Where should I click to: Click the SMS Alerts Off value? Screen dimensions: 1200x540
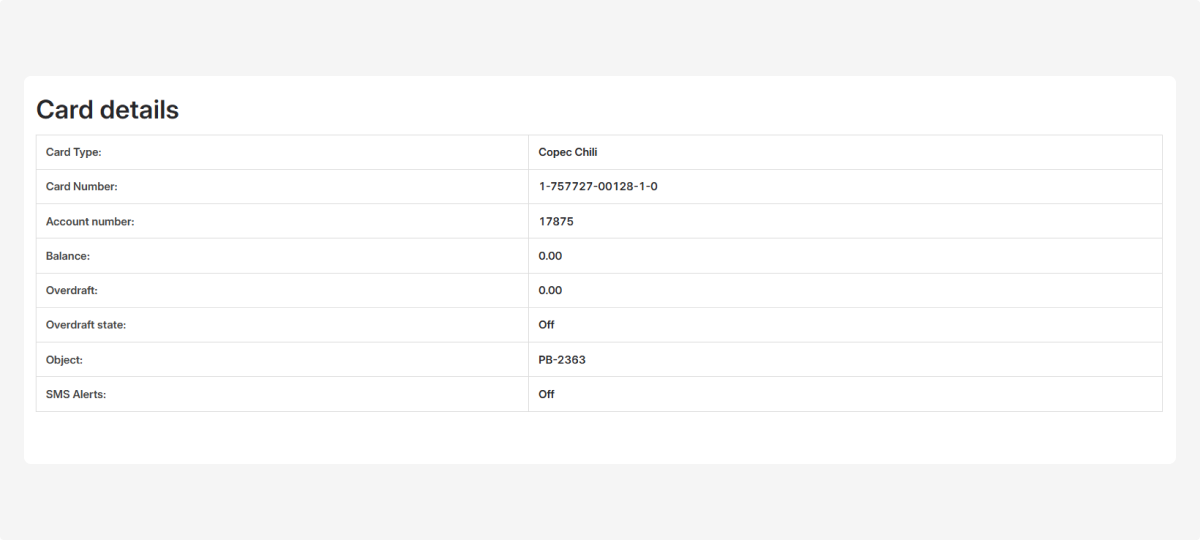pos(546,394)
